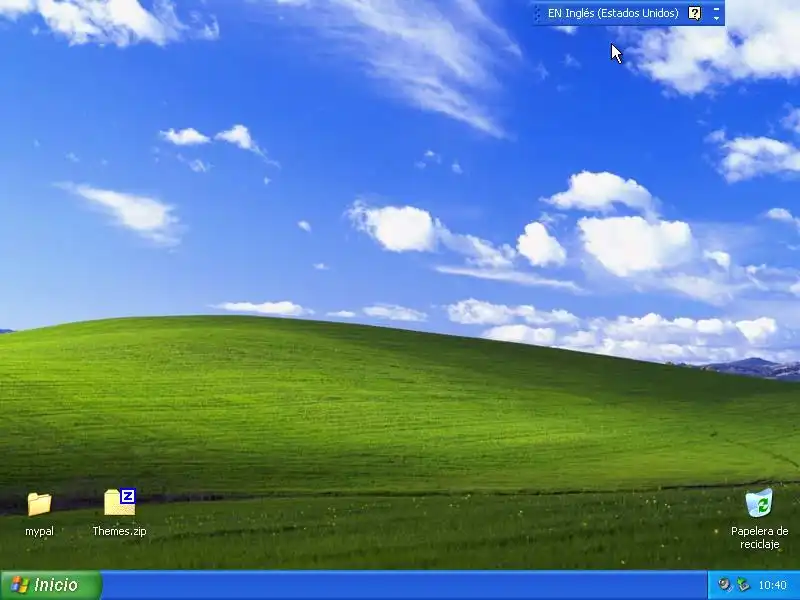Image resolution: width=800 pixels, height=600 pixels.
Task: Open language bar options down arrow
Action: point(716,18)
